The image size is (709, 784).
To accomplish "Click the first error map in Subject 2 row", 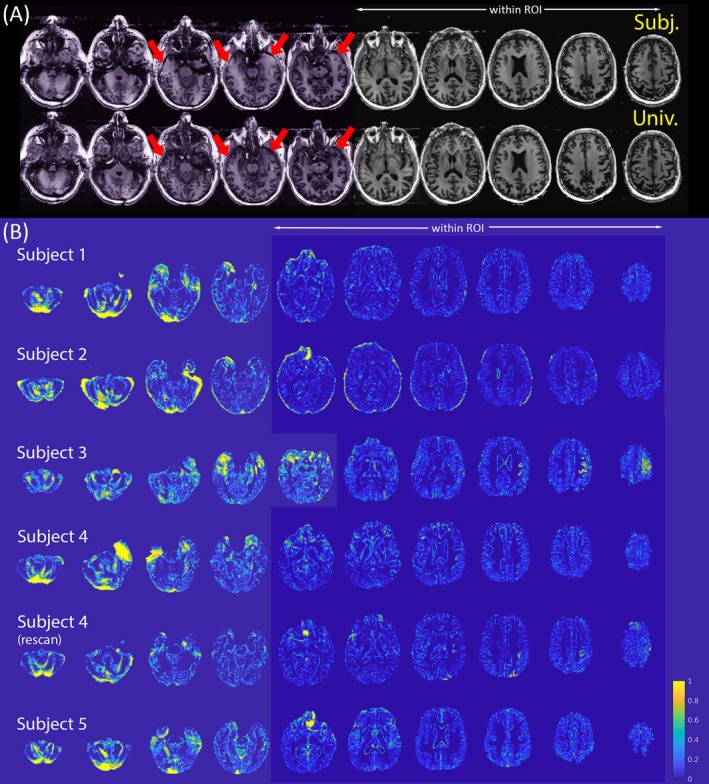I will [40, 390].
